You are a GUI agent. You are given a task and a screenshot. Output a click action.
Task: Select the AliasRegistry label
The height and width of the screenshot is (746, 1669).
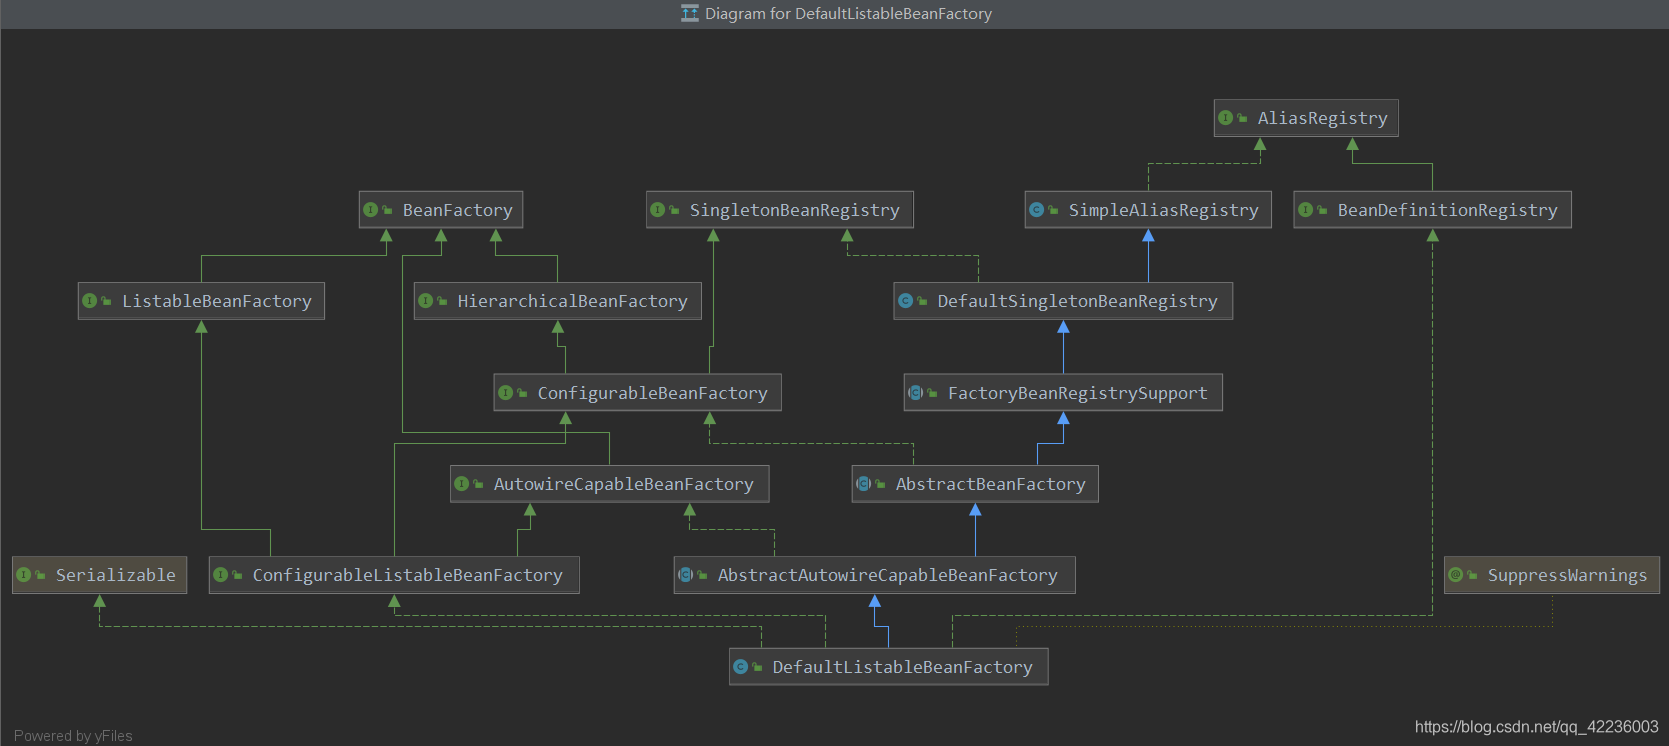1322,118
